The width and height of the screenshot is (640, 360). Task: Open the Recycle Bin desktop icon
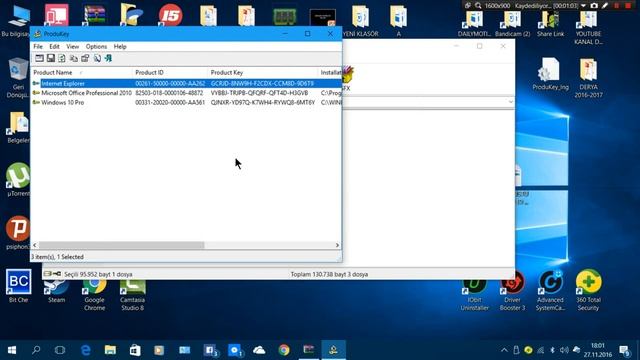pyautogui.click(x=18, y=78)
